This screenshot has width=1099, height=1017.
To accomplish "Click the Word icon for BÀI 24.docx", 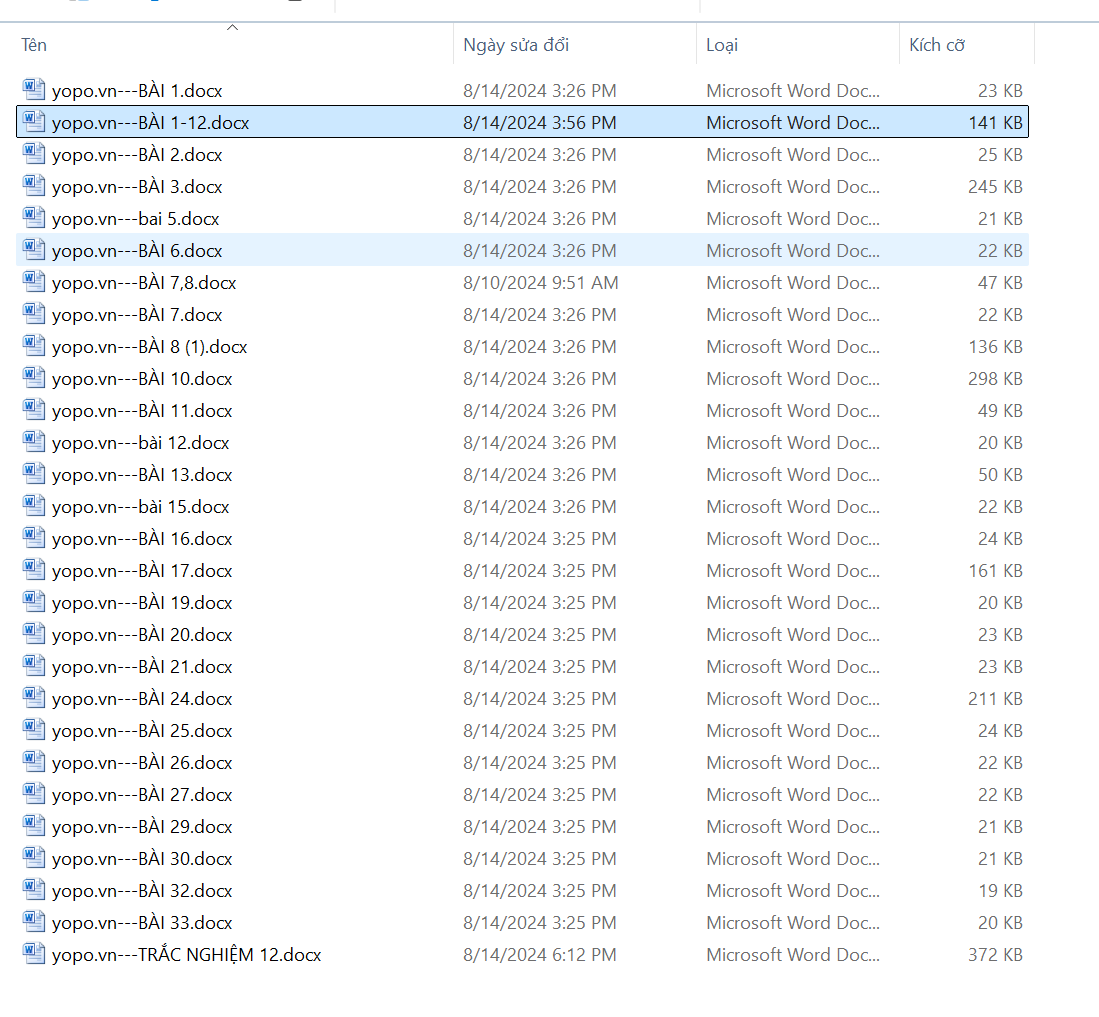I will coord(34,698).
